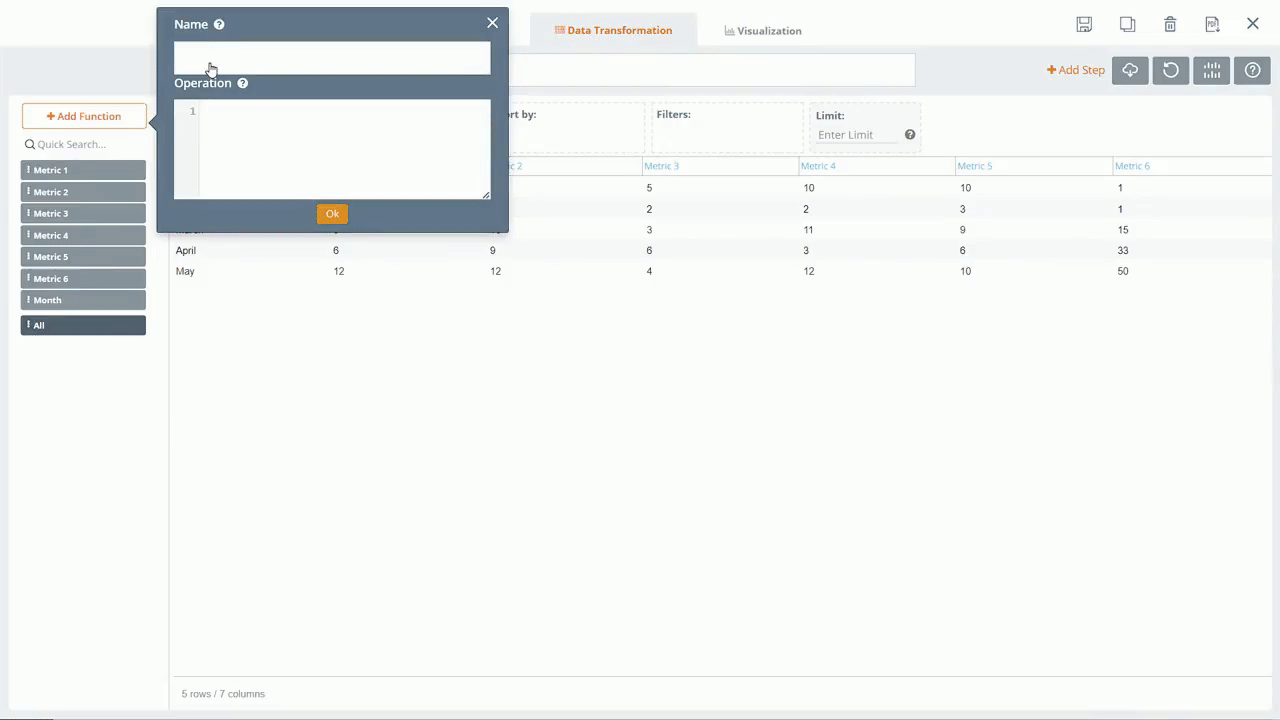Click the duplicate copy icon
This screenshot has width=1280, height=720.
pos(1127,24)
